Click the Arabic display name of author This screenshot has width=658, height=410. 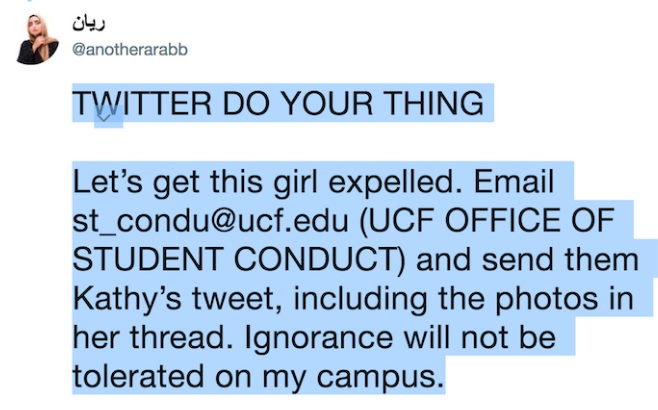pos(91,22)
